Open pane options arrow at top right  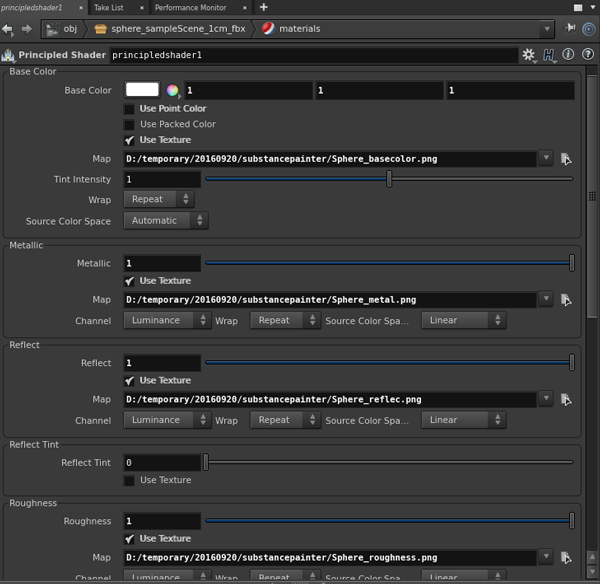[593, 7]
